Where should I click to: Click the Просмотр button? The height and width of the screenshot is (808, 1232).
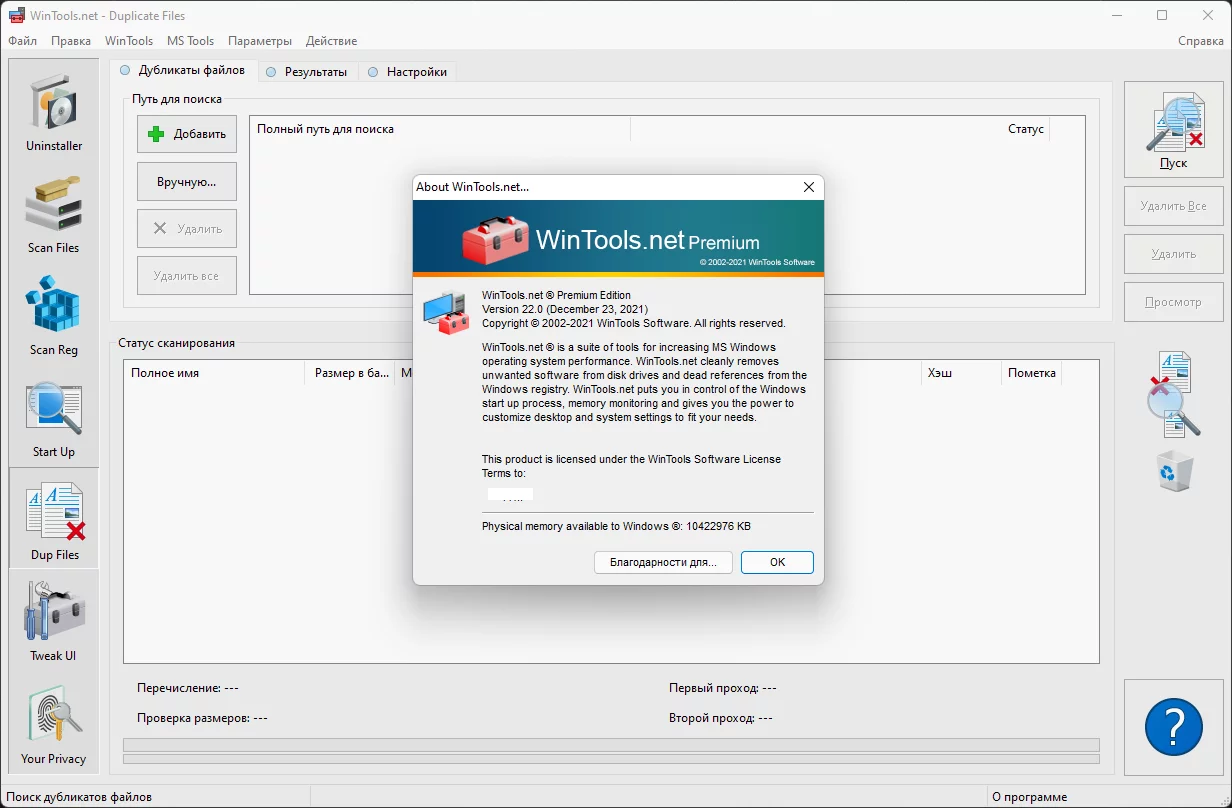pyautogui.click(x=1174, y=302)
